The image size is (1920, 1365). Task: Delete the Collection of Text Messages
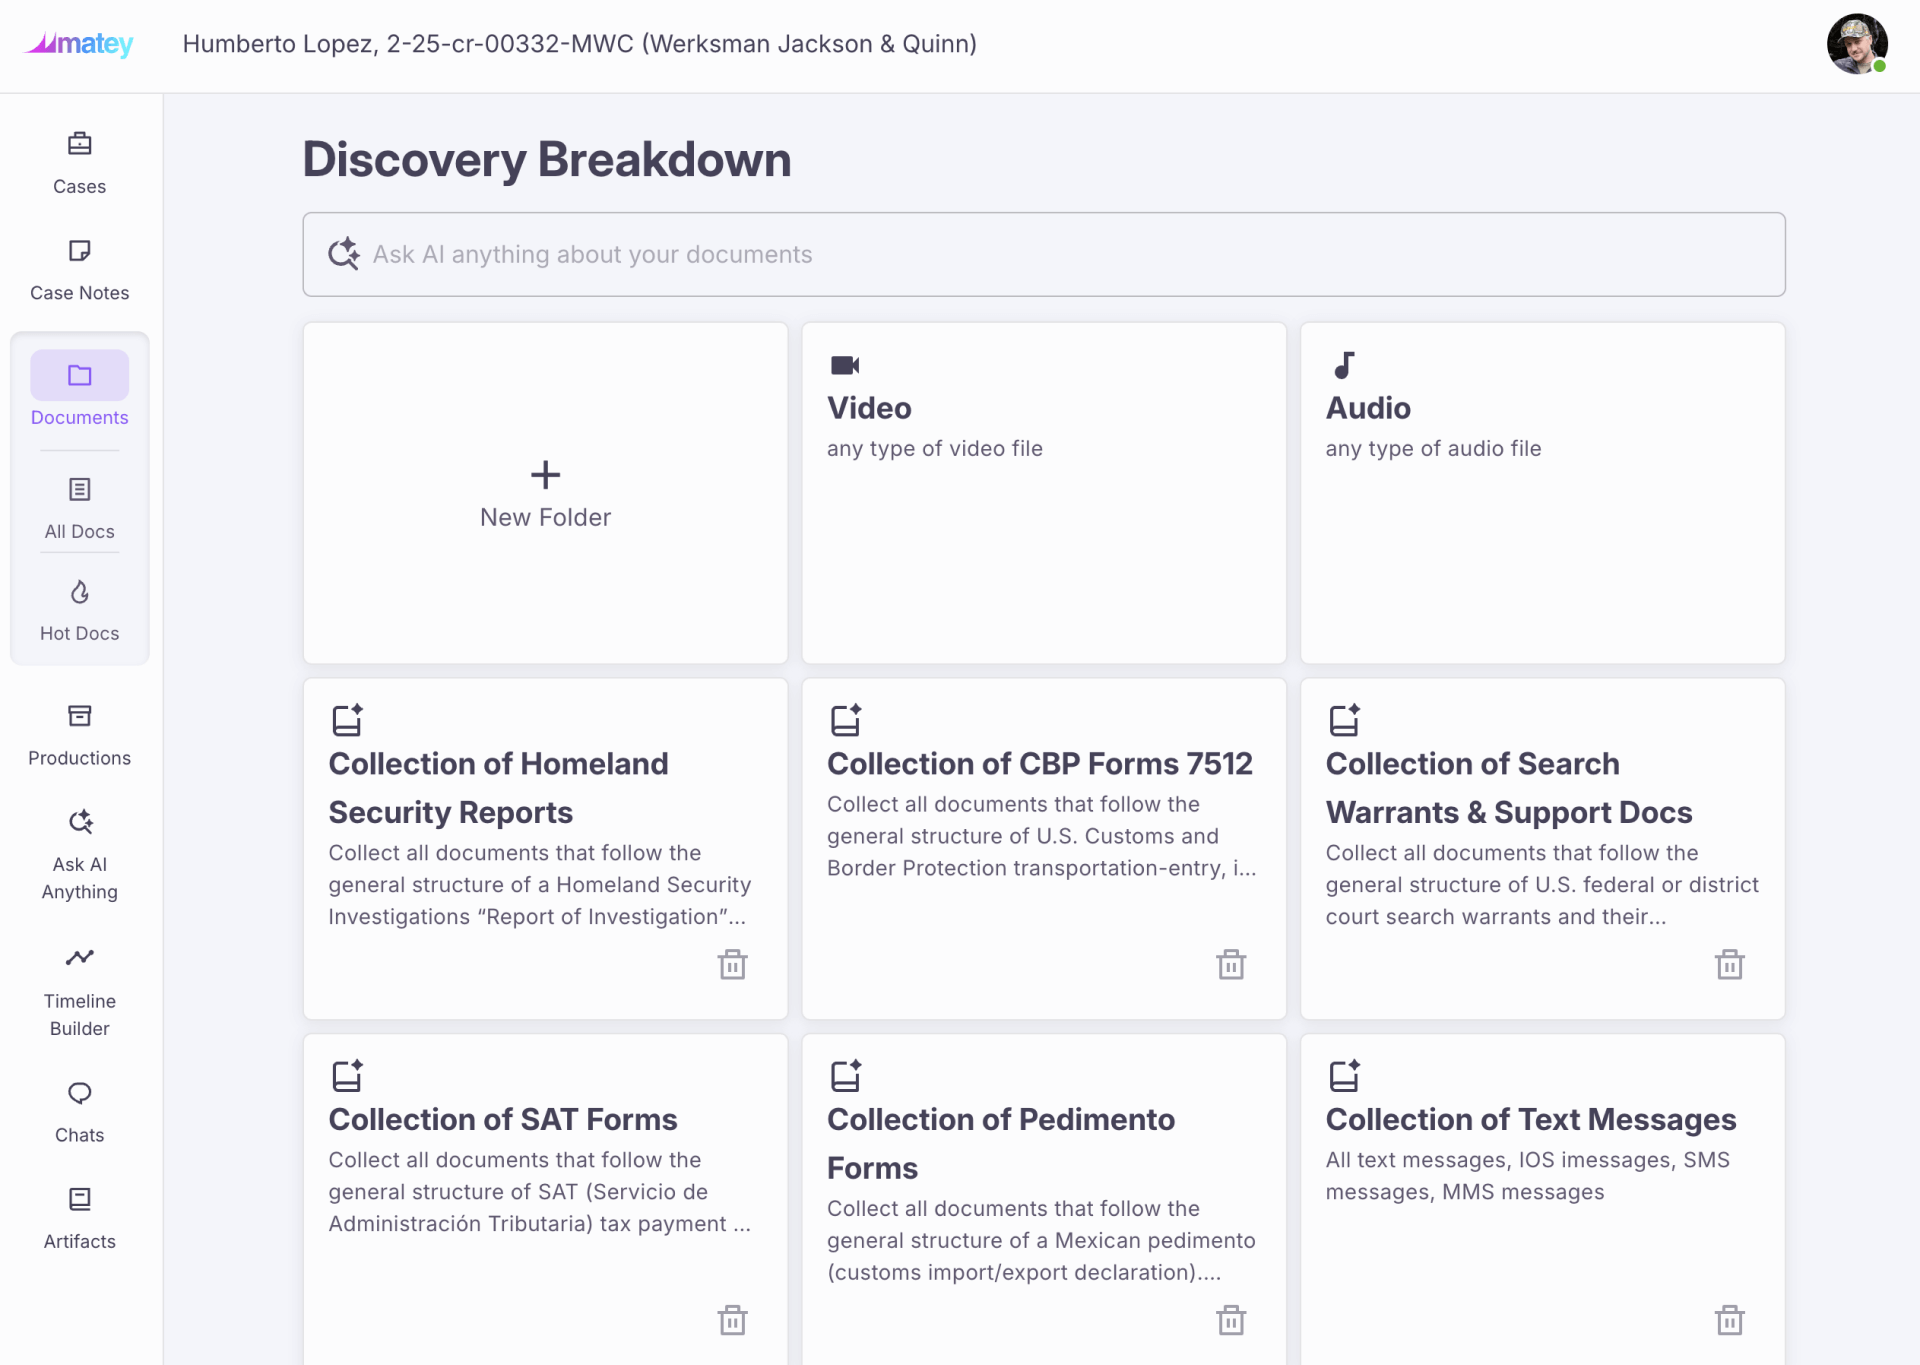click(1729, 1320)
